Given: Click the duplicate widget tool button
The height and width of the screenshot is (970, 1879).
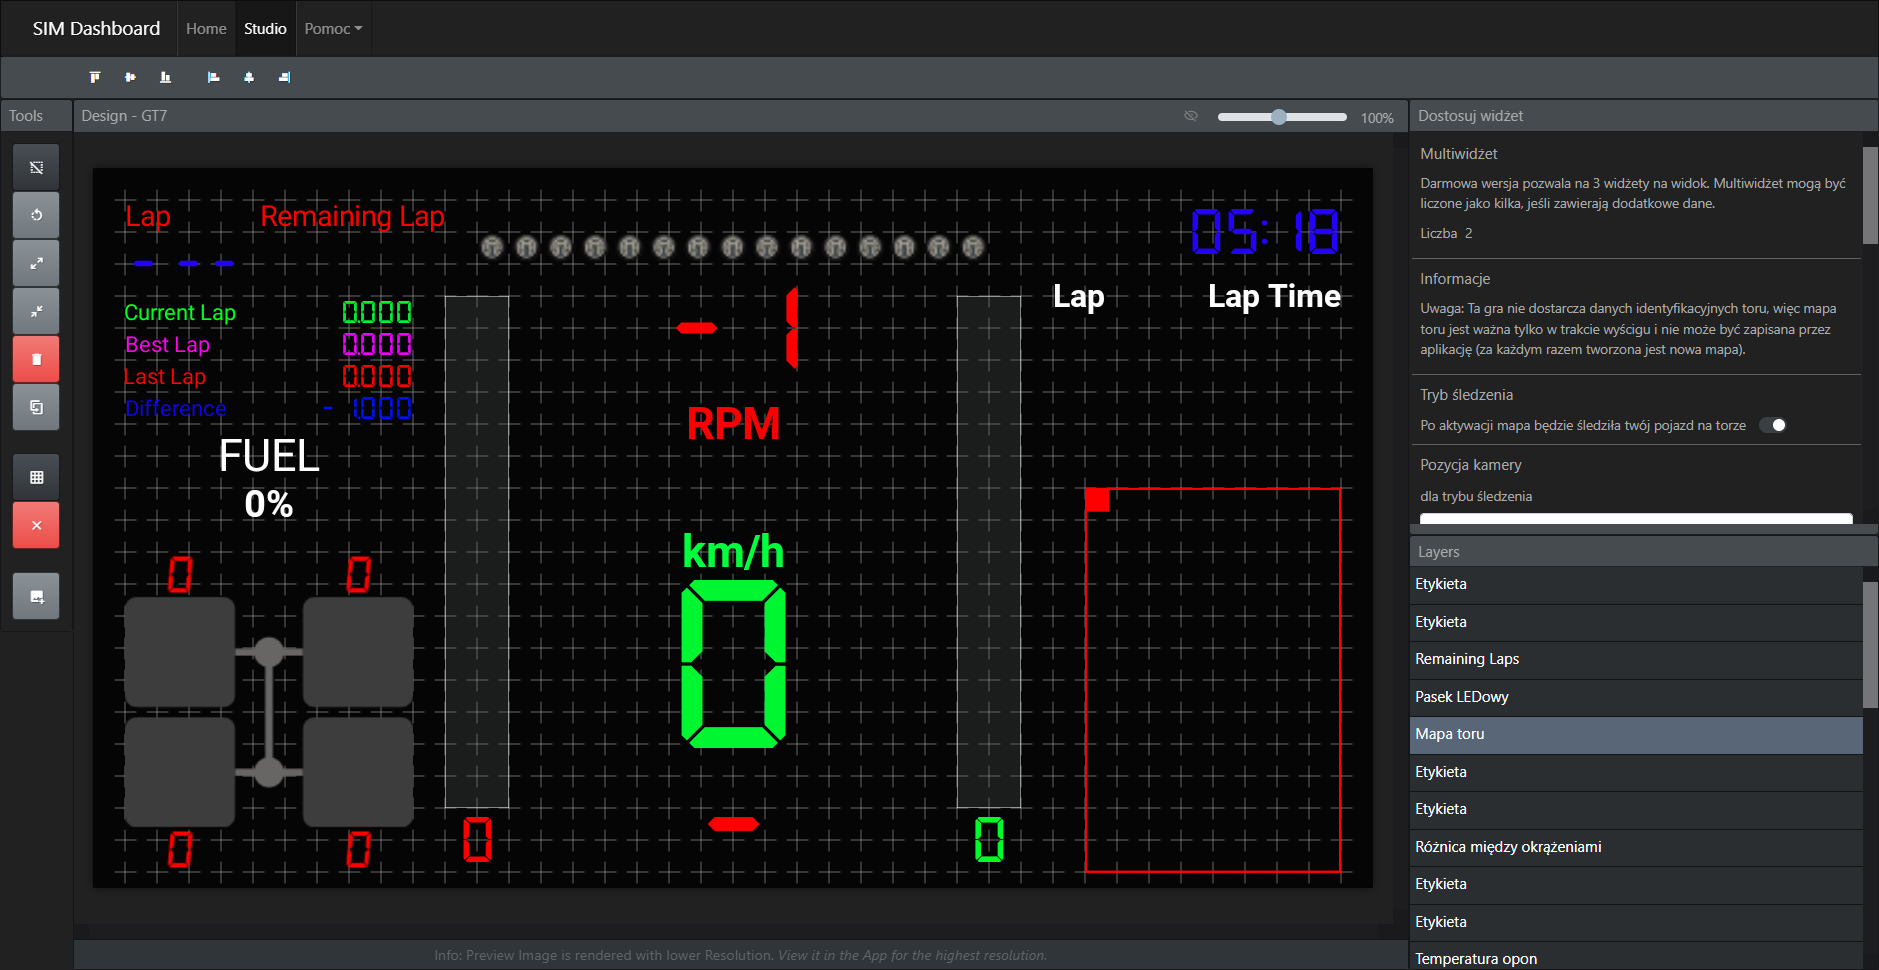Looking at the screenshot, I should coord(36,407).
